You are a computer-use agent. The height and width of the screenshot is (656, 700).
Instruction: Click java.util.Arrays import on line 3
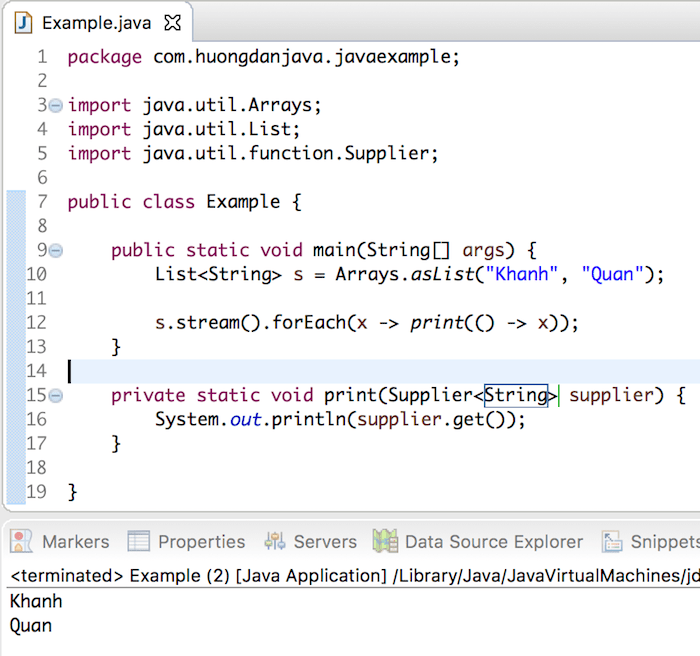click(227, 106)
